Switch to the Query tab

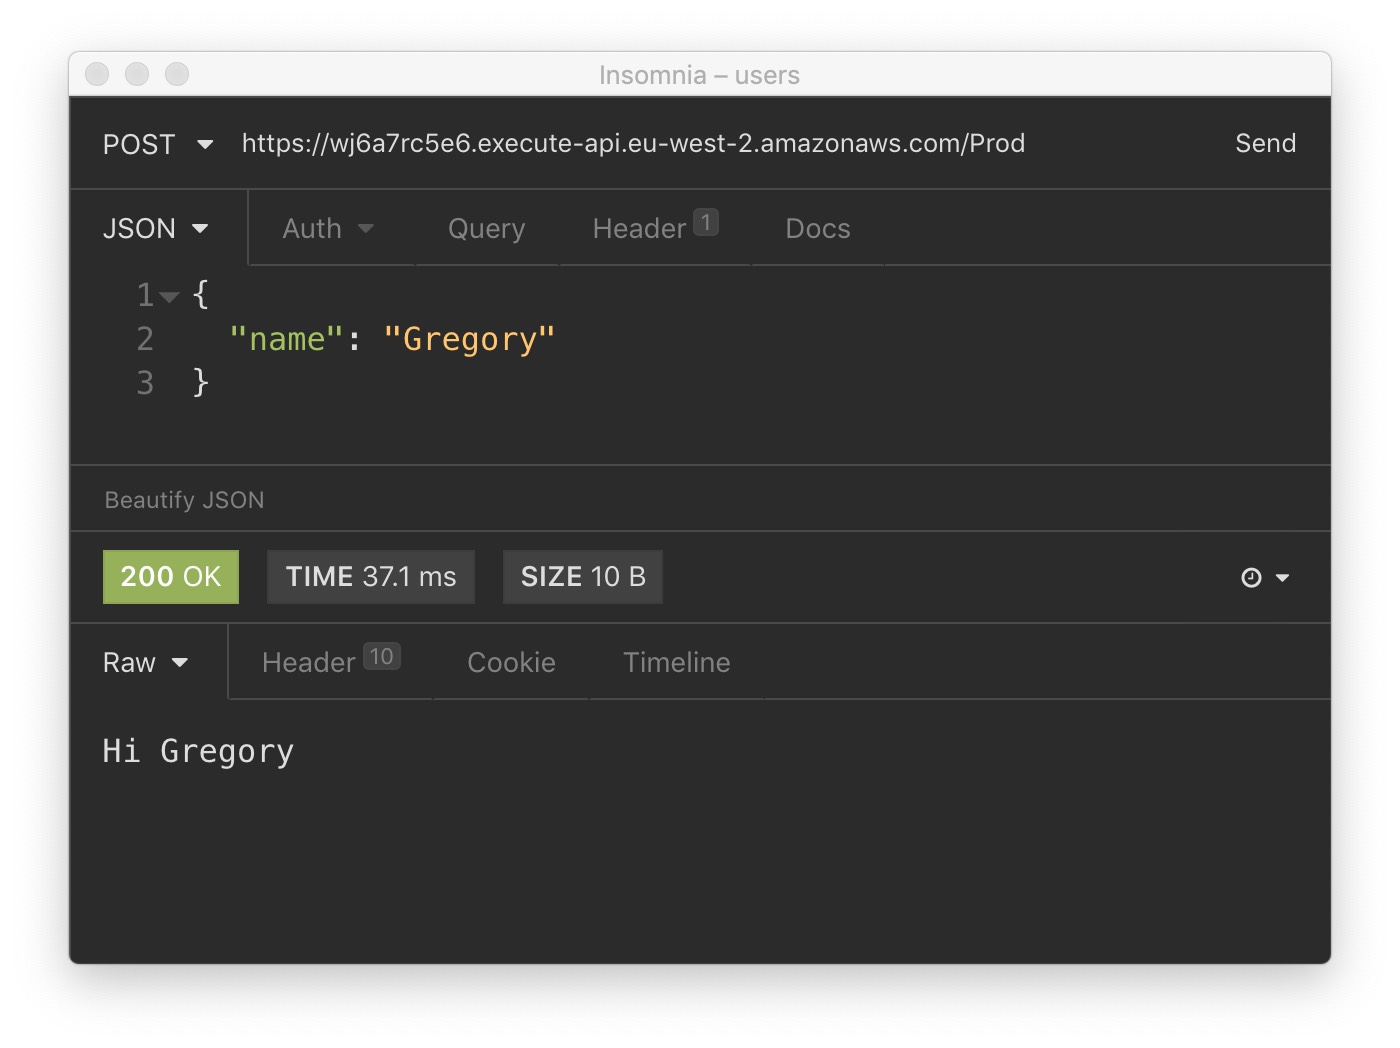(x=486, y=228)
